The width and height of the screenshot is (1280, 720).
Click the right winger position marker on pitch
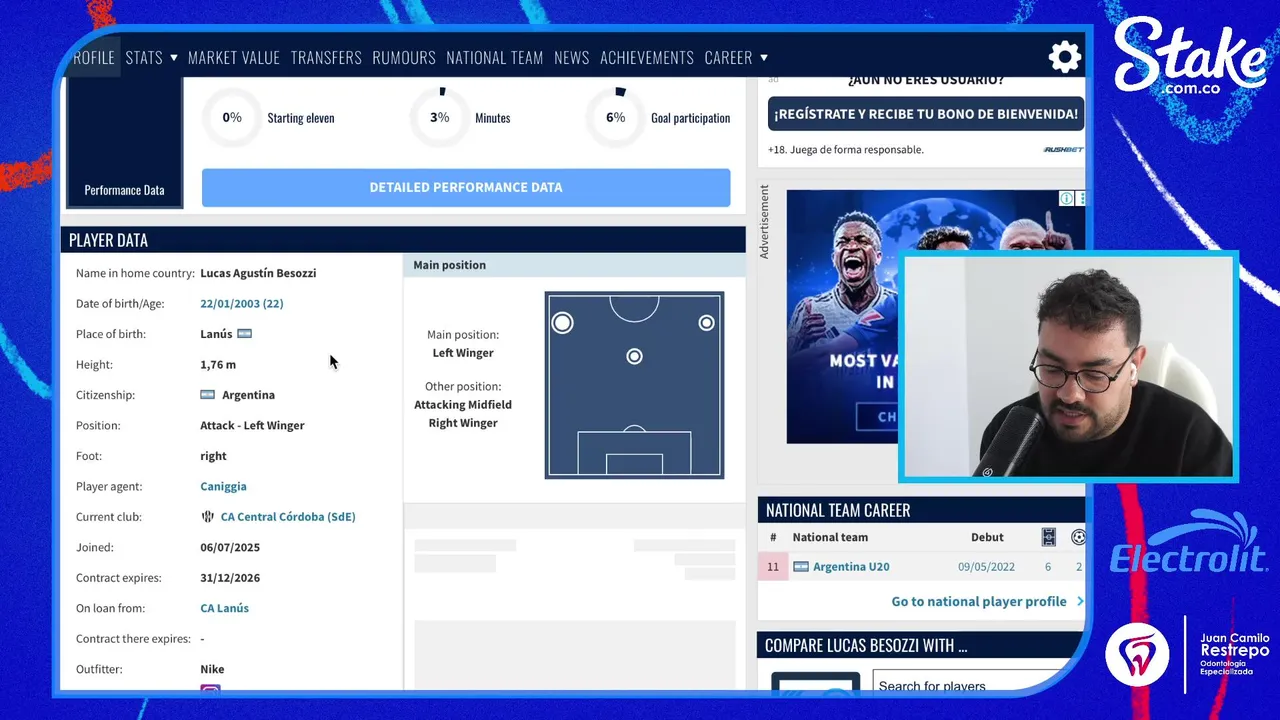click(x=706, y=323)
